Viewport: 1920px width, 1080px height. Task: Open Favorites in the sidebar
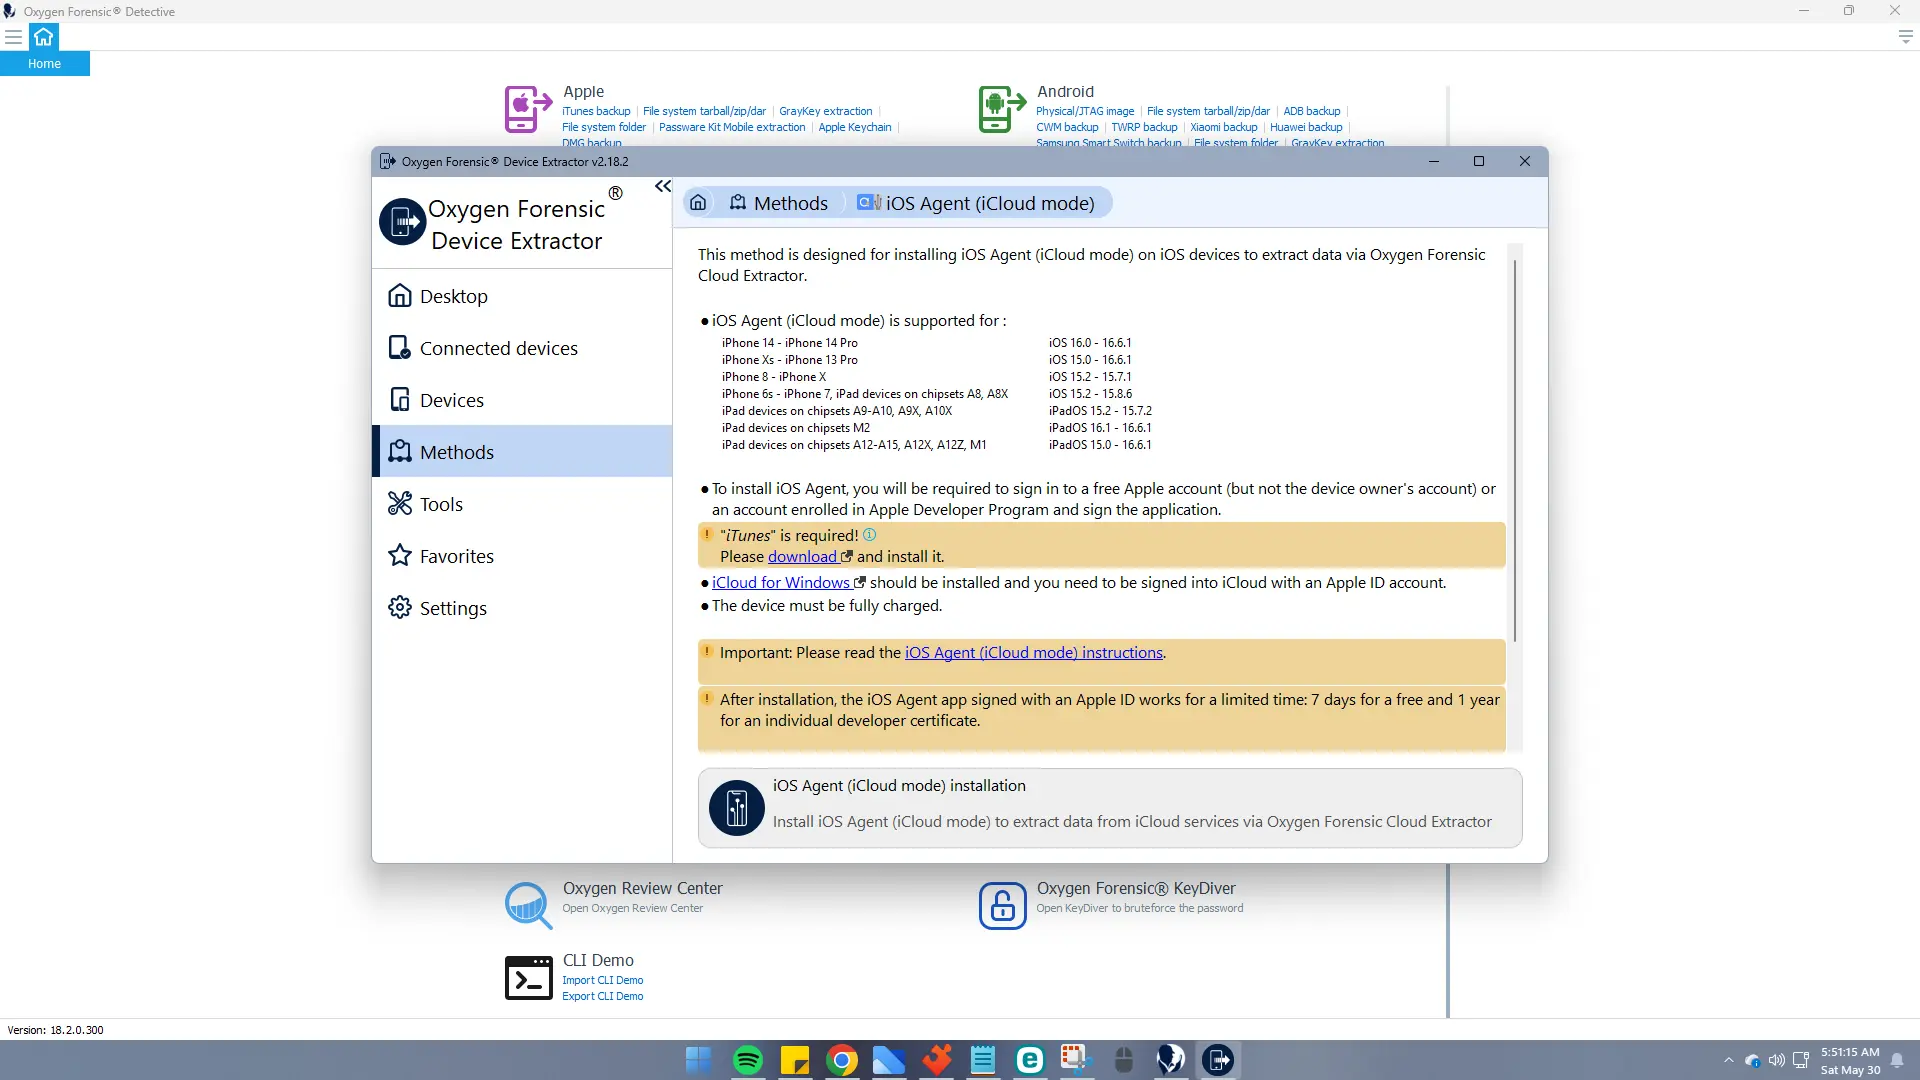point(522,556)
